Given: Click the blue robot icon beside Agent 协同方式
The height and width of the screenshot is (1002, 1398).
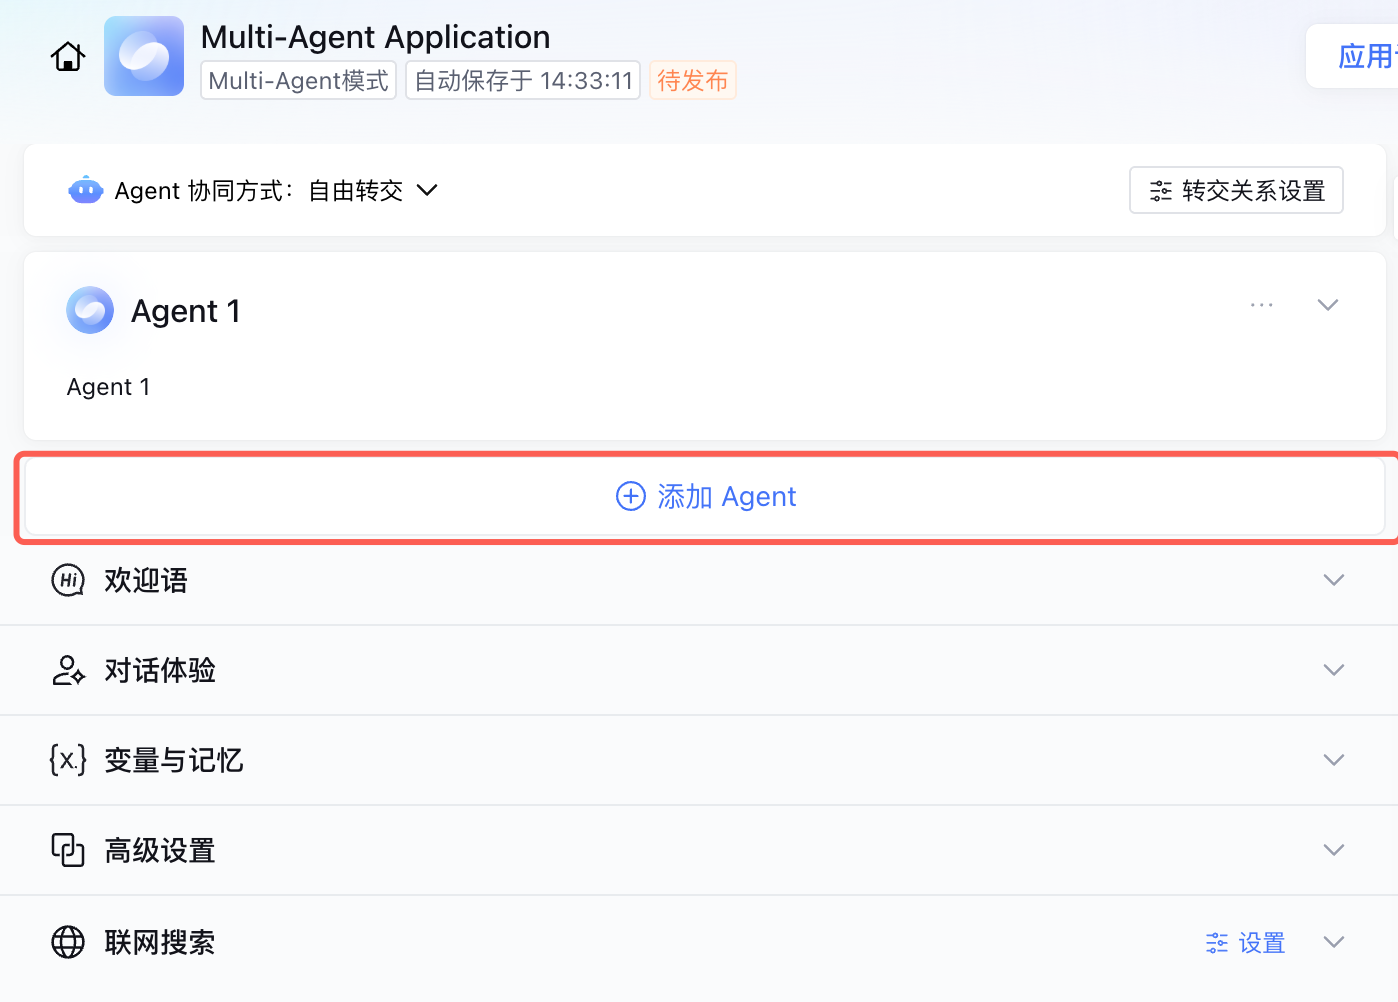Looking at the screenshot, I should point(86,190).
